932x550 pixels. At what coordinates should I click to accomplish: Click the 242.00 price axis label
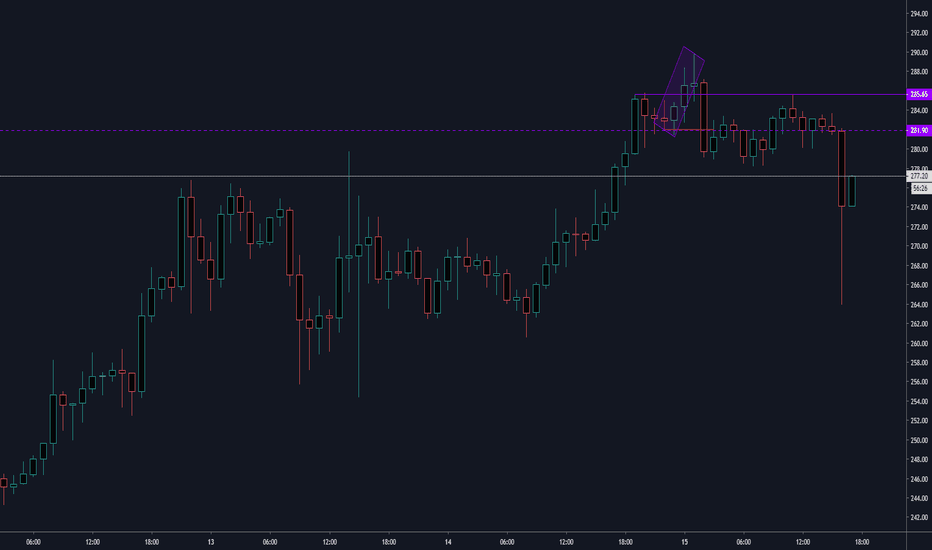point(919,518)
